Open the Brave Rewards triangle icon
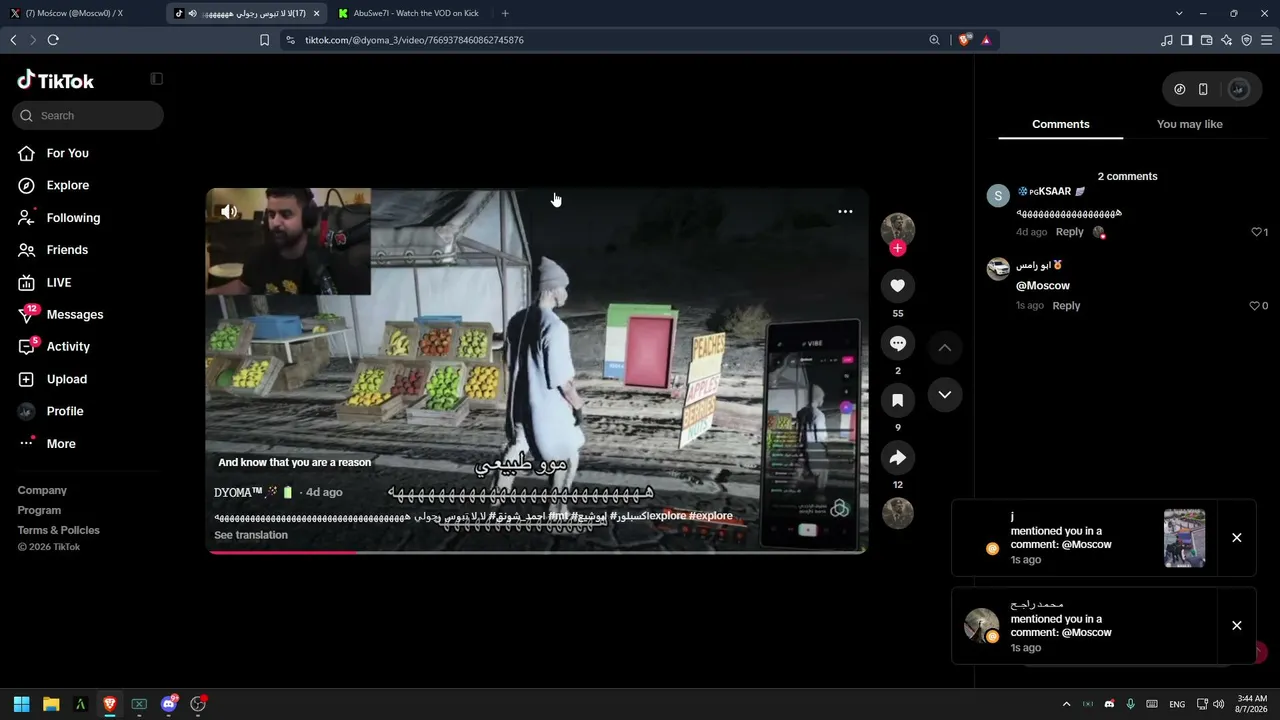This screenshot has width=1280, height=720. coord(986,40)
